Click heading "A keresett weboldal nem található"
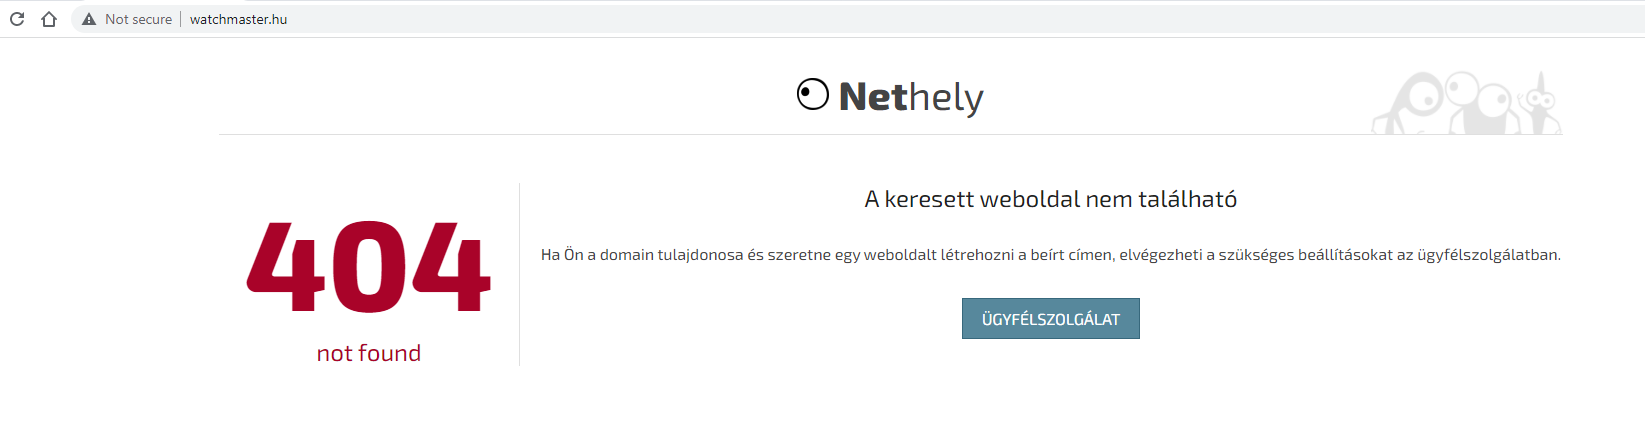 point(1051,199)
